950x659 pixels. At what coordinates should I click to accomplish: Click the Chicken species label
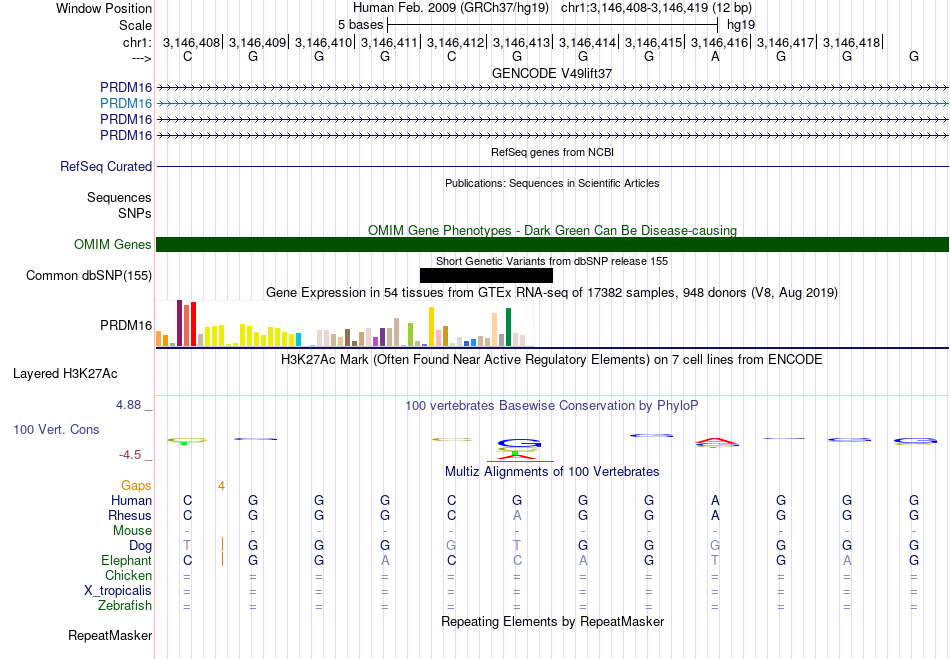(x=128, y=575)
